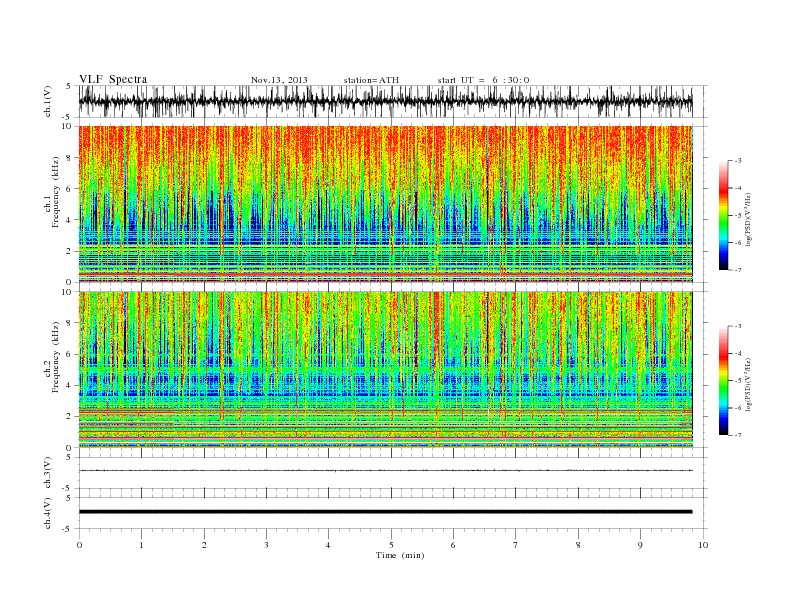This screenshot has height=612, width=792.
Task: Click the ch.1 spectrogram panel
Action: click(x=386, y=204)
